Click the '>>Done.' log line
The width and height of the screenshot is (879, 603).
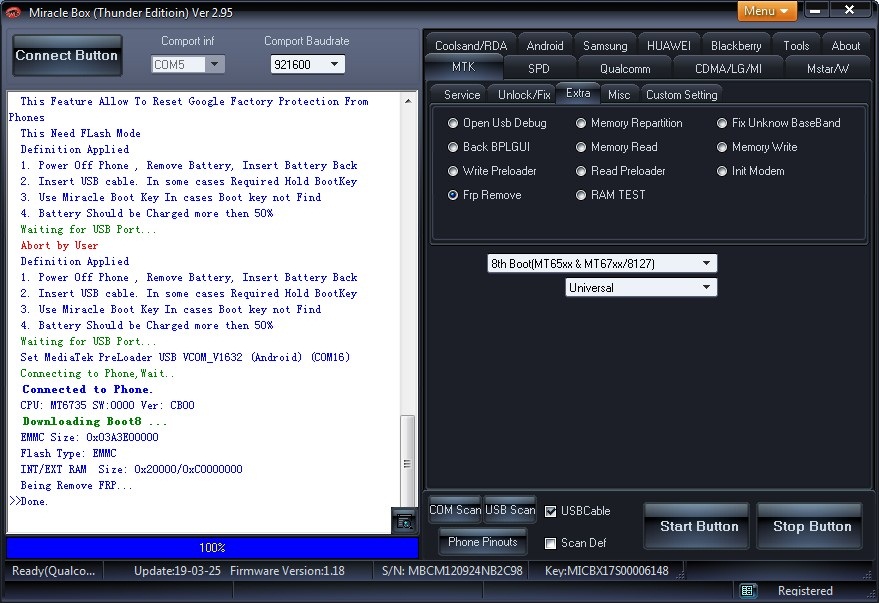[28, 502]
